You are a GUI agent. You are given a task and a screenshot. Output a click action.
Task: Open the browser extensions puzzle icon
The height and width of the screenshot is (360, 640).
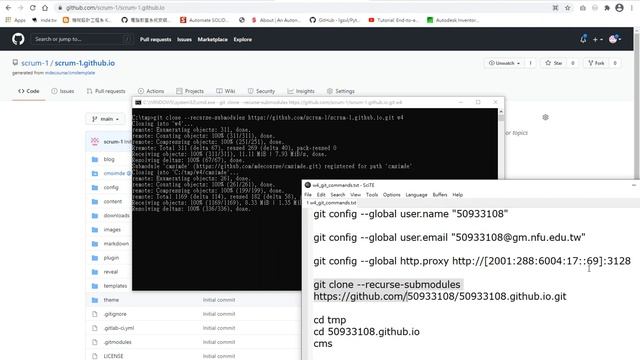pyautogui.click(x=607, y=8)
